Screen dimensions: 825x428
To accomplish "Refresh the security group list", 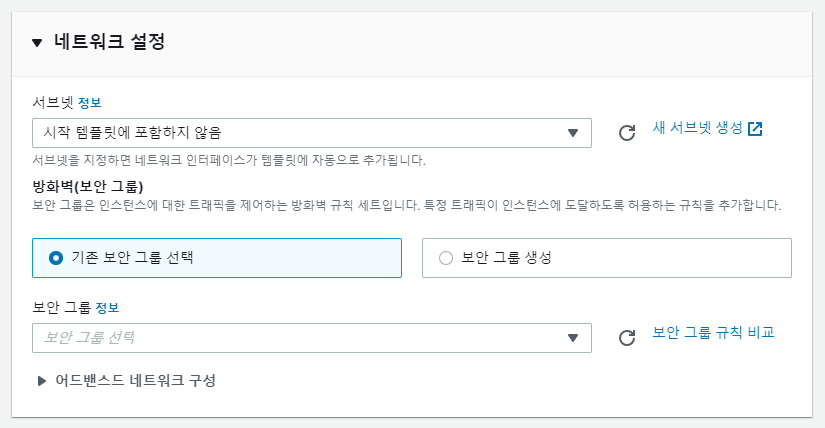I will [x=627, y=337].
